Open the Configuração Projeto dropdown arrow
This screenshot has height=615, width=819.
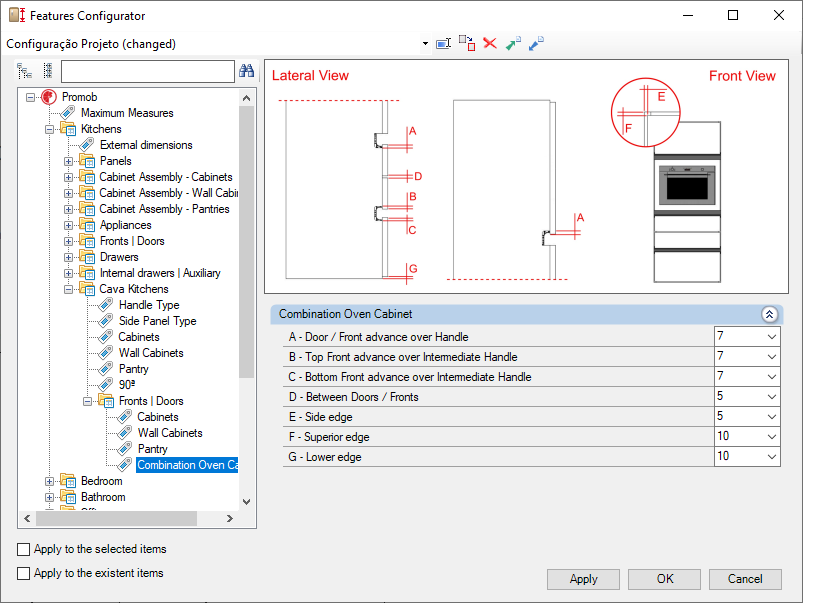point(425,44)
